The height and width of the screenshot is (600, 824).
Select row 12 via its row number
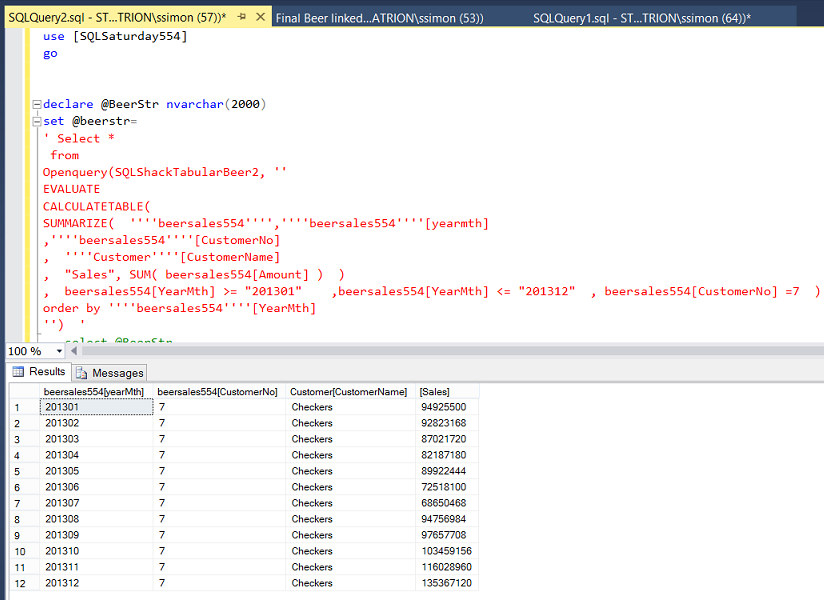pos(18,583)
